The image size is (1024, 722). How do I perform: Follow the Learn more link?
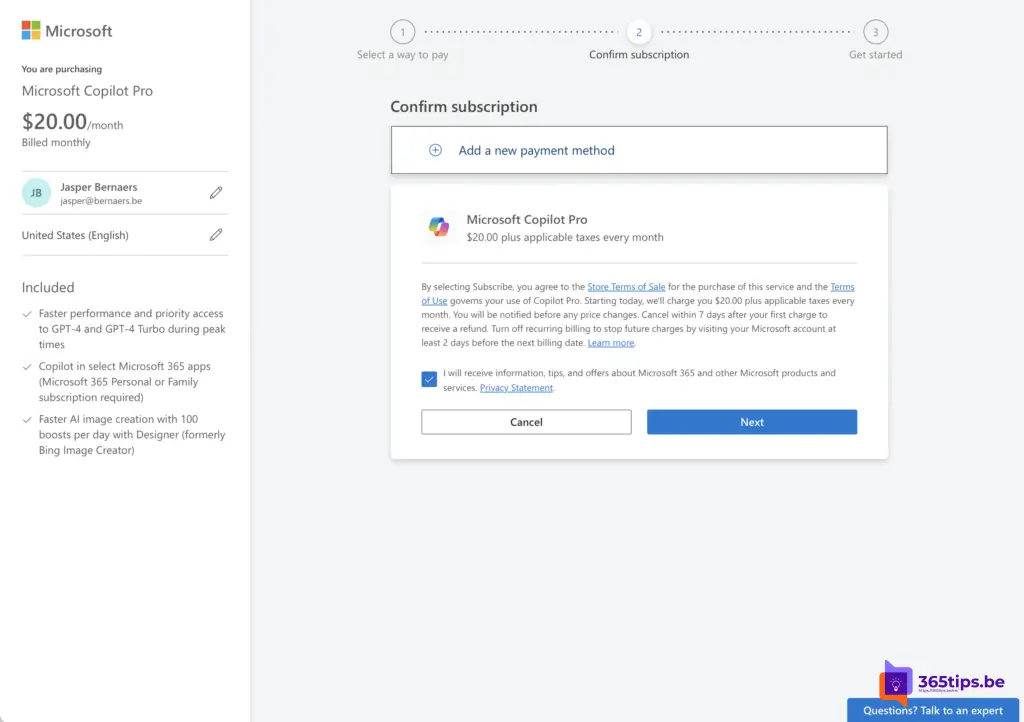click(610, 343)
